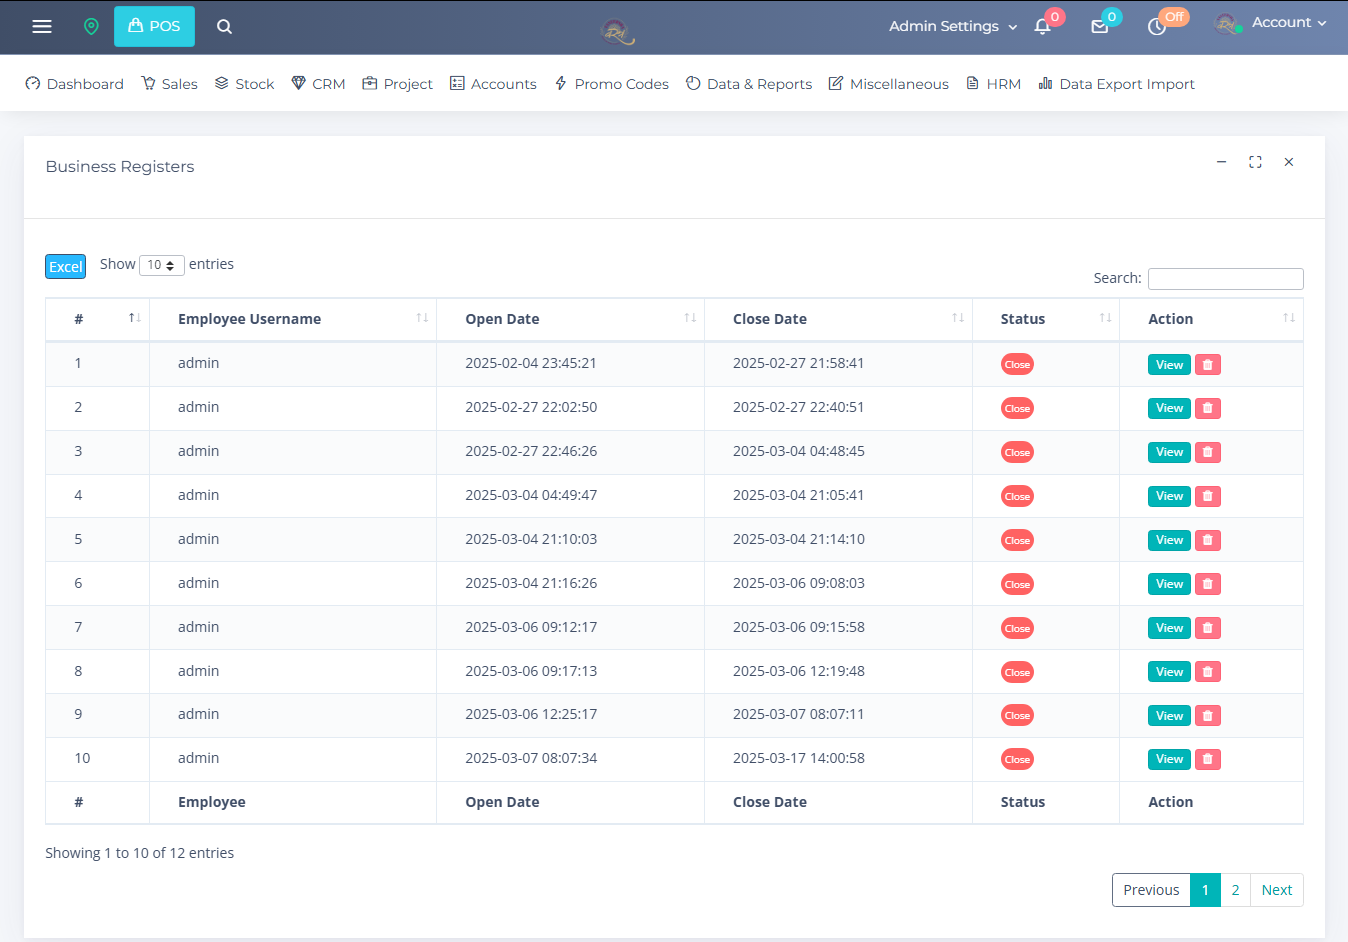Open the Dashboard menu
Image resolution: width=1348 pixels, height=942 pixels.
(75, 84)
